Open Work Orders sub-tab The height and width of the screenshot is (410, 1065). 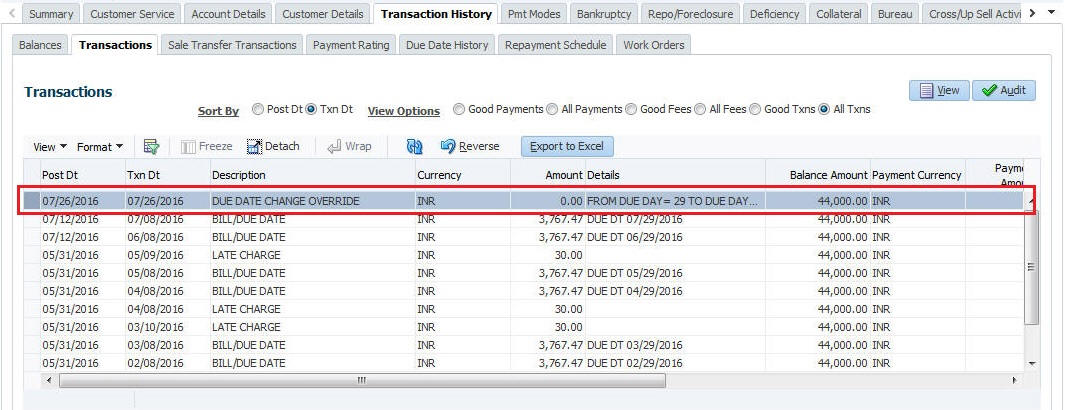pyautogui.click(x=653, y=45)
